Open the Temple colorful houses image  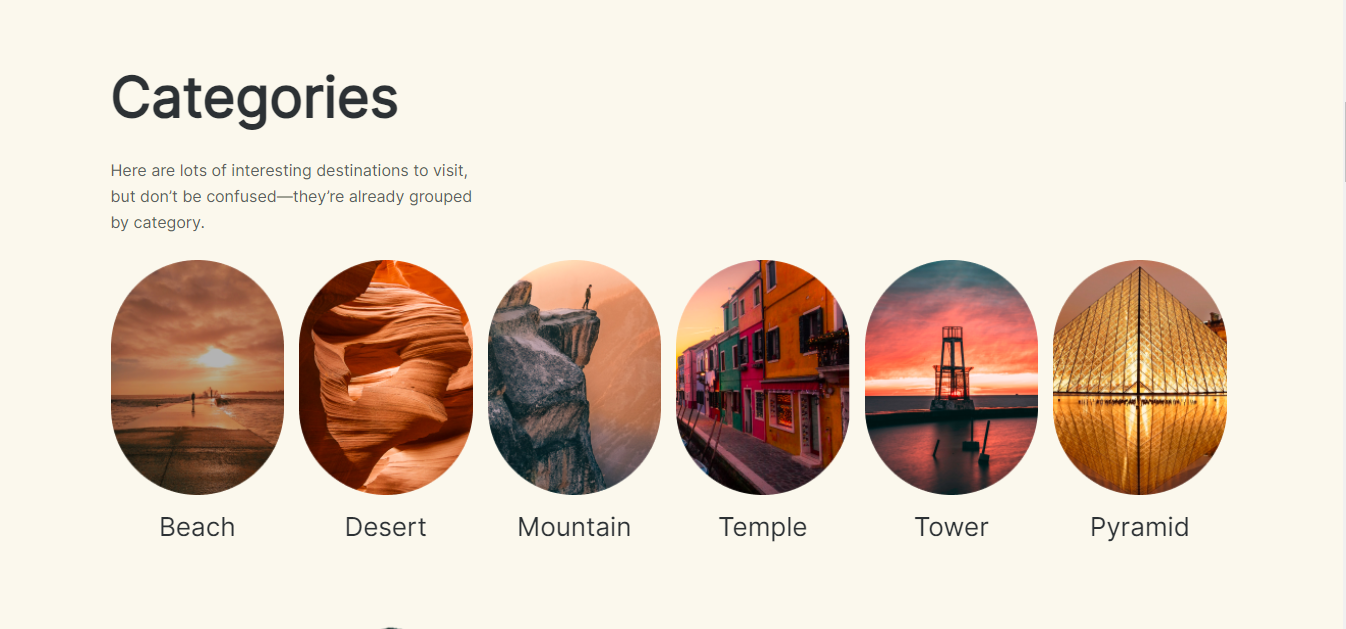762,377
